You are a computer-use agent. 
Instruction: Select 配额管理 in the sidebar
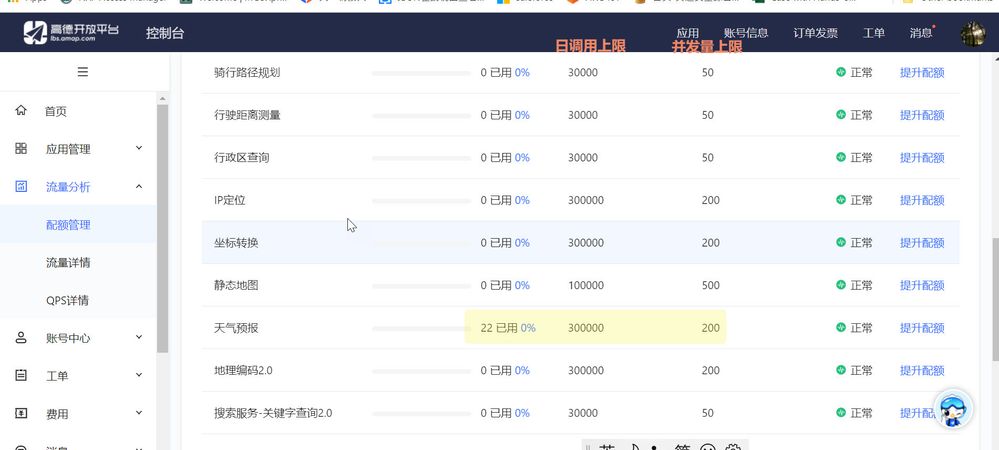[68, 225]
